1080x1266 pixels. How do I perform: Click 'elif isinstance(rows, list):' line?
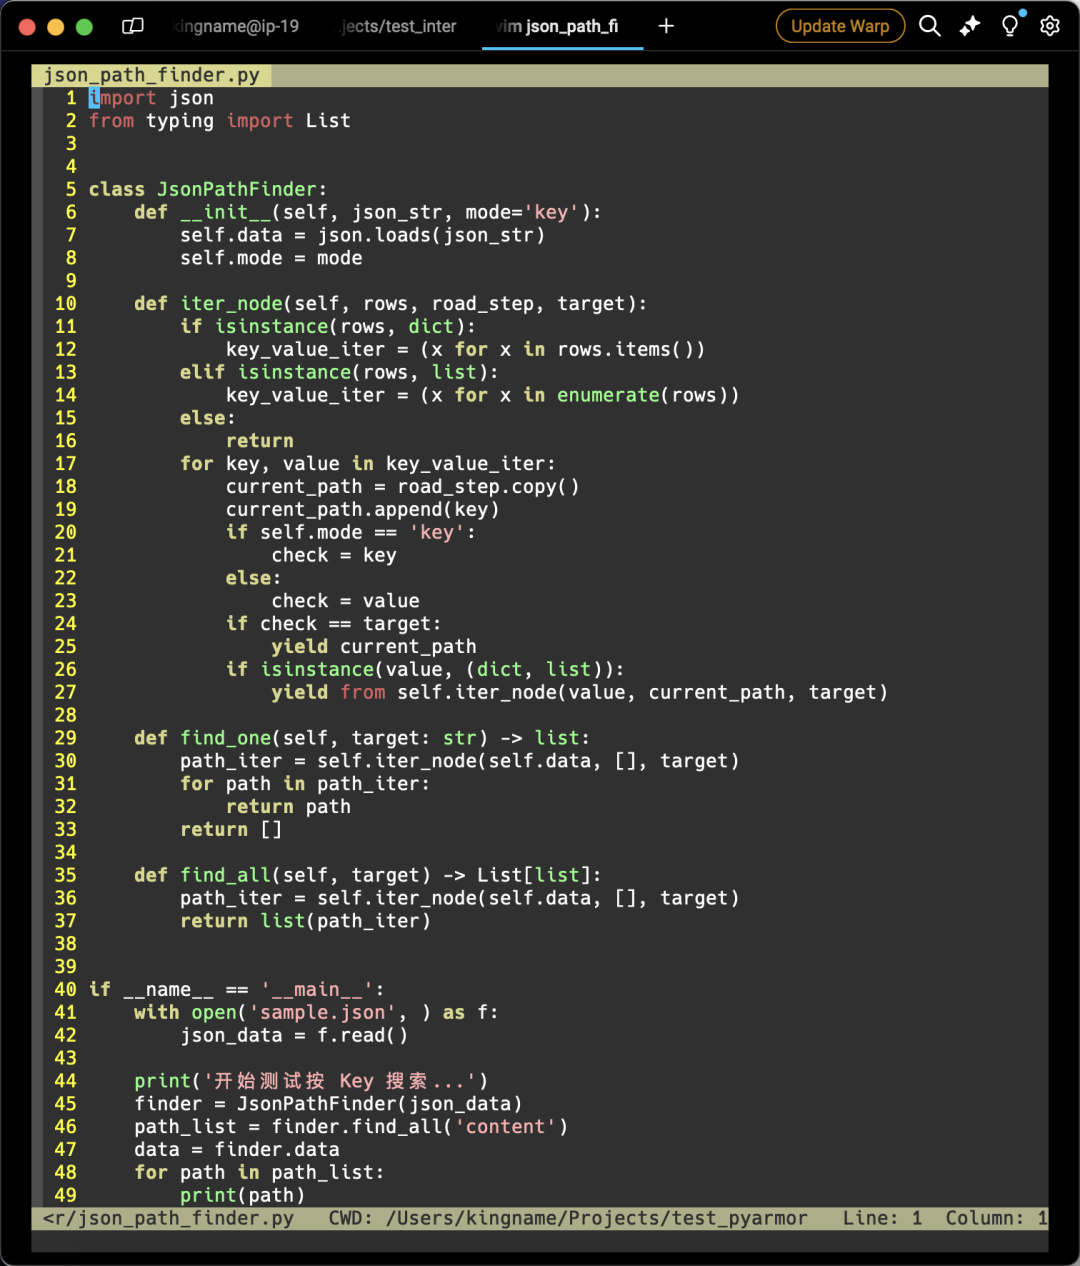339,373
